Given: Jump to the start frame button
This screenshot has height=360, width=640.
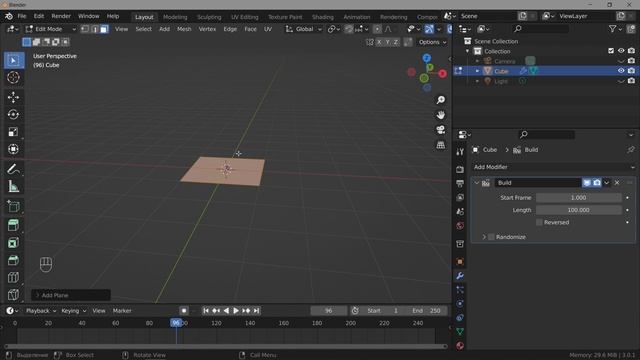Looking at the screenshot, I should [x=206, y=311].
